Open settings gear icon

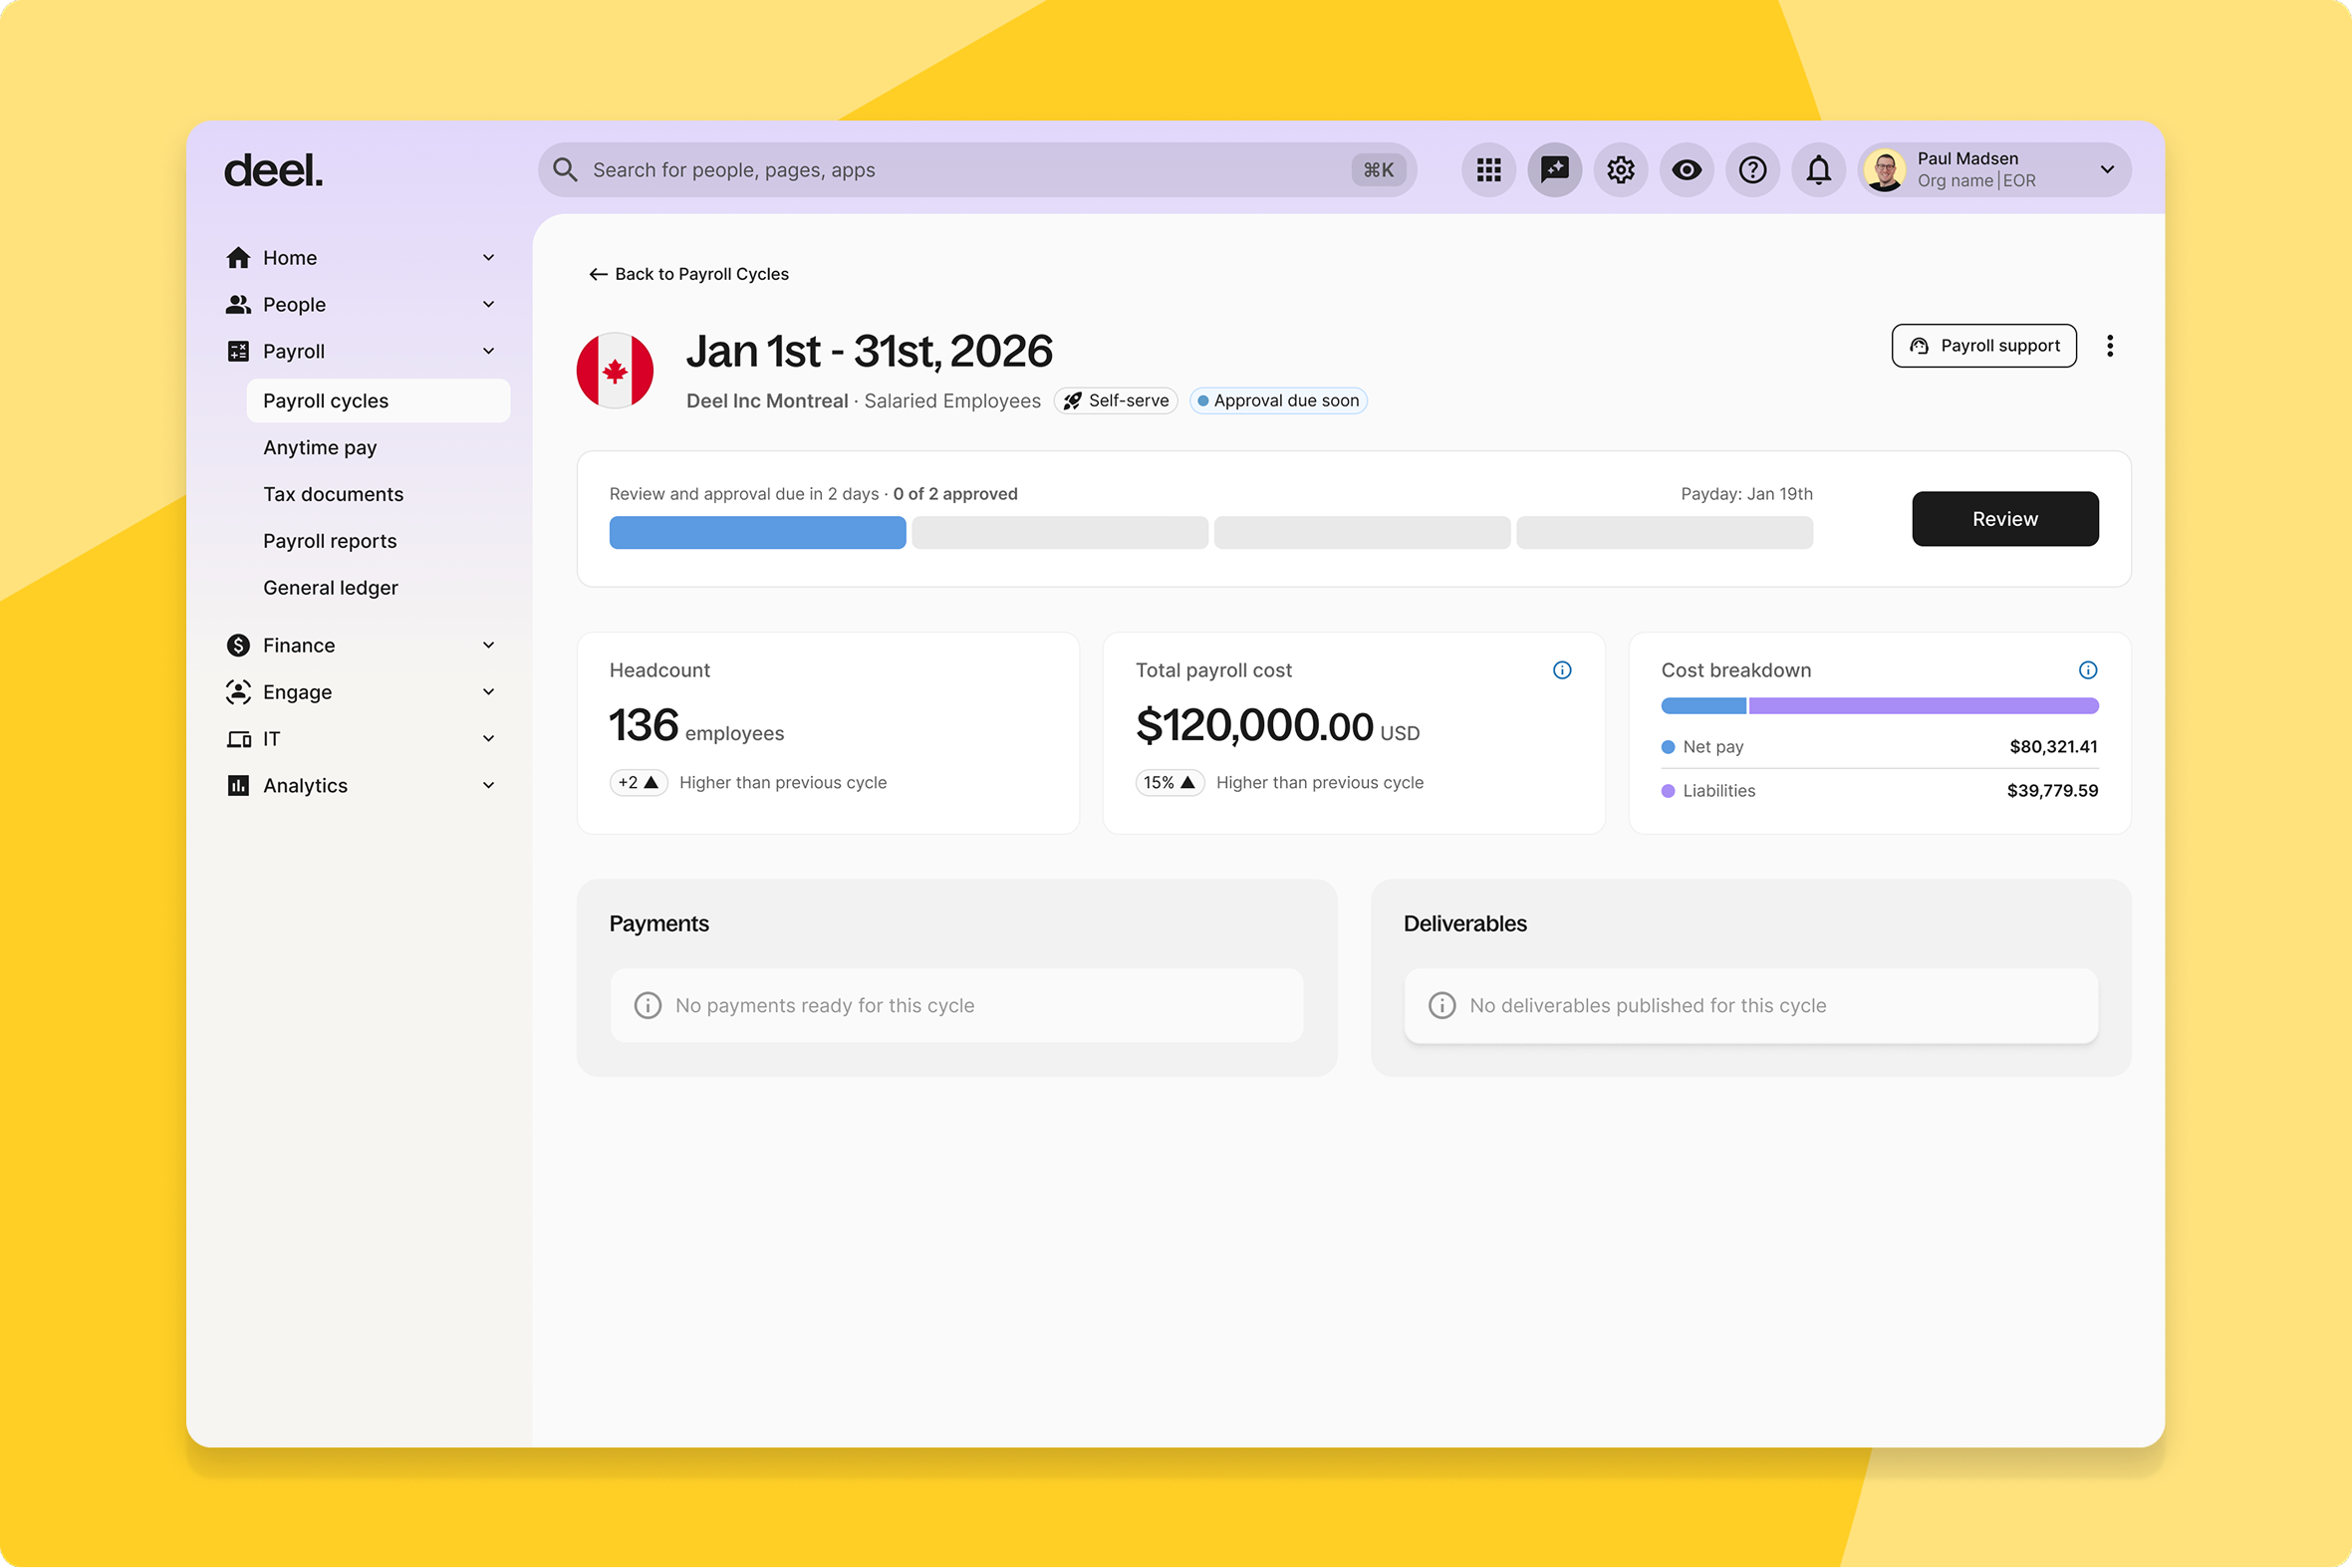click(1620, 170)
